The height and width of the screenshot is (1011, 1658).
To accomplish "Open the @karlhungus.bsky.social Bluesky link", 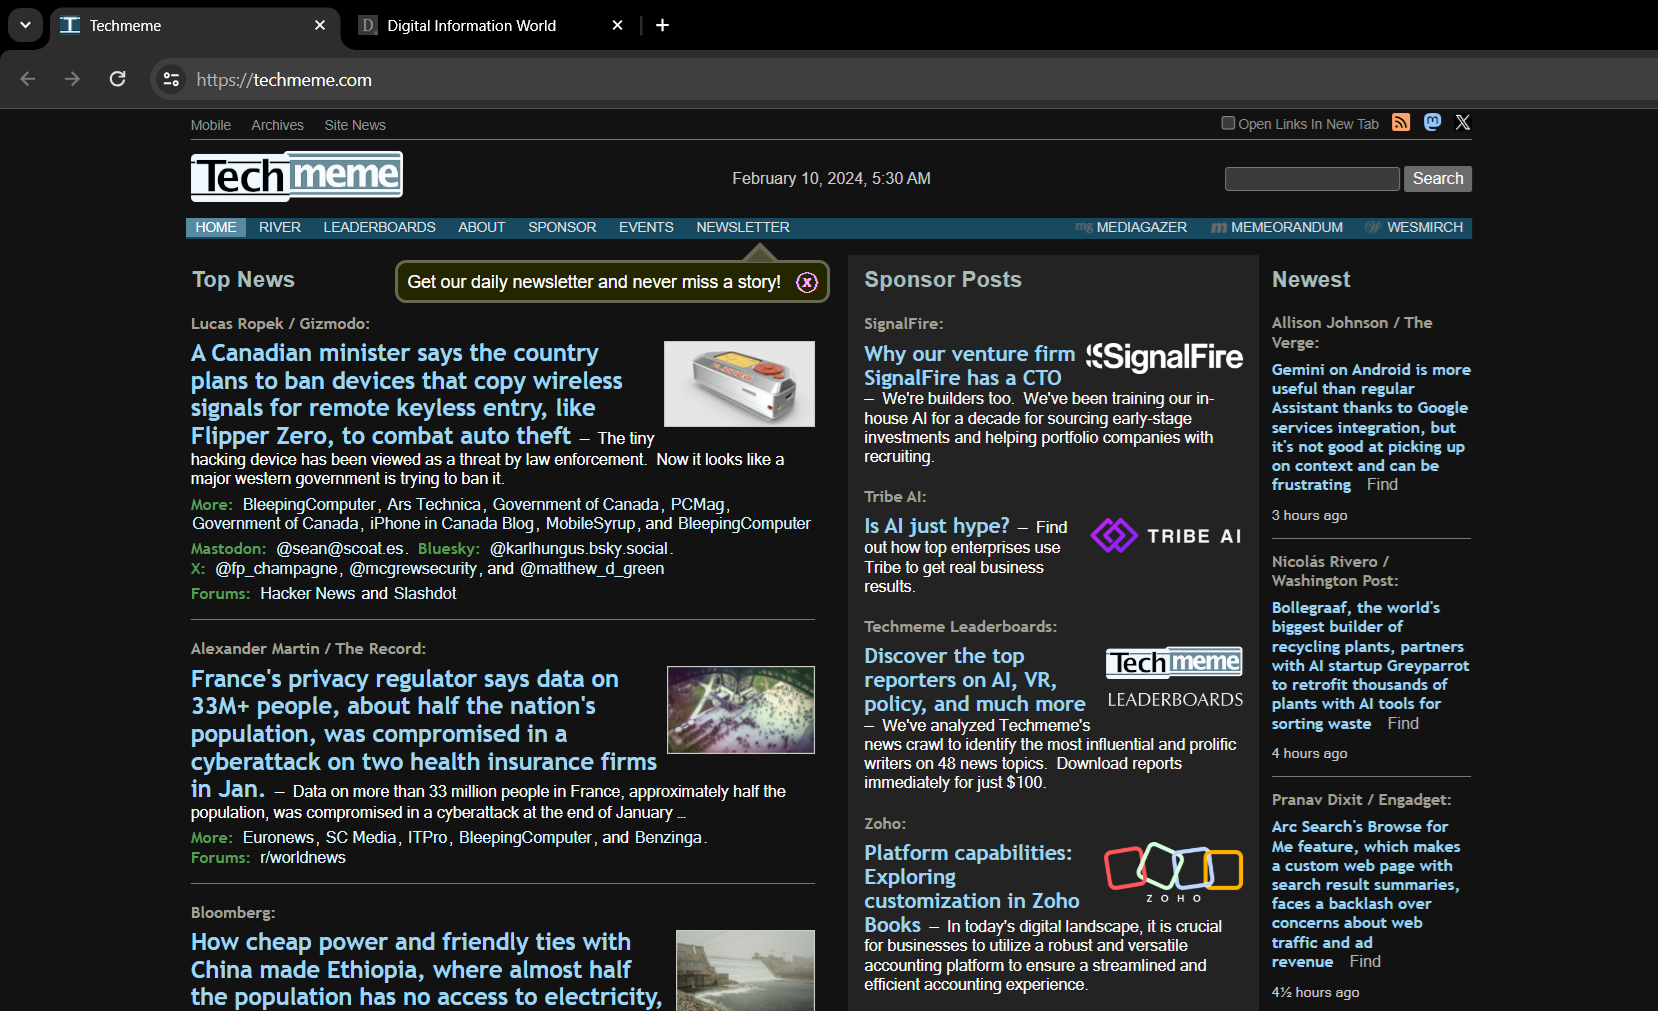I will pyautogui.click(x=579, y=549).
